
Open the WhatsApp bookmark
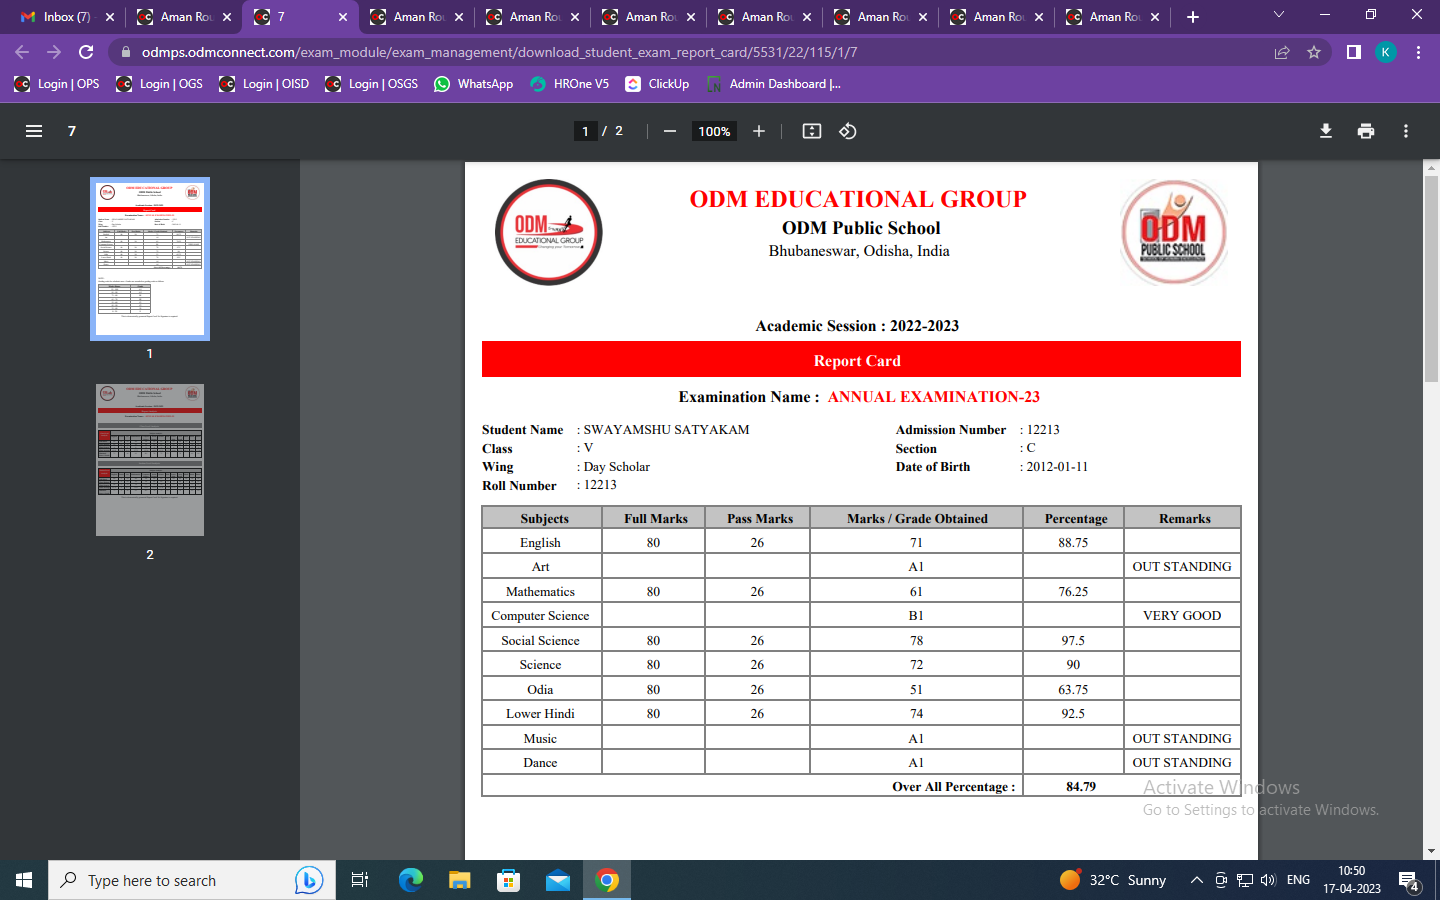pyautogui.click(x=474, y=84)
